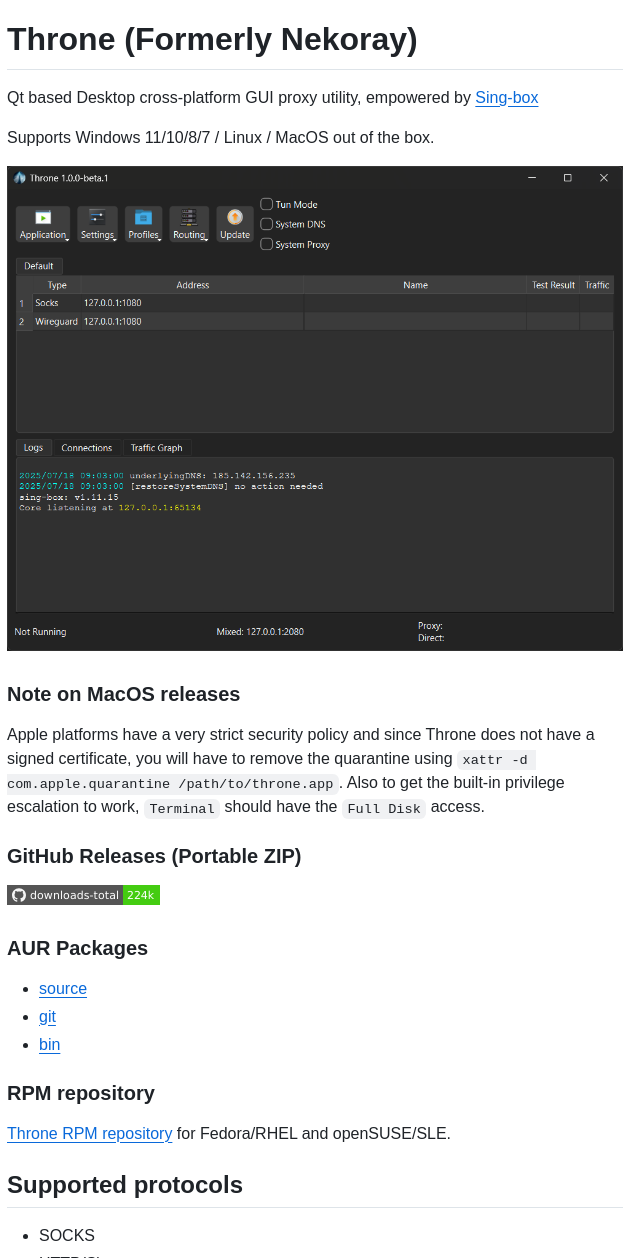Open the AUR source package link
This screenshot has width=629, height=1258.
click(x=63, y=989)
